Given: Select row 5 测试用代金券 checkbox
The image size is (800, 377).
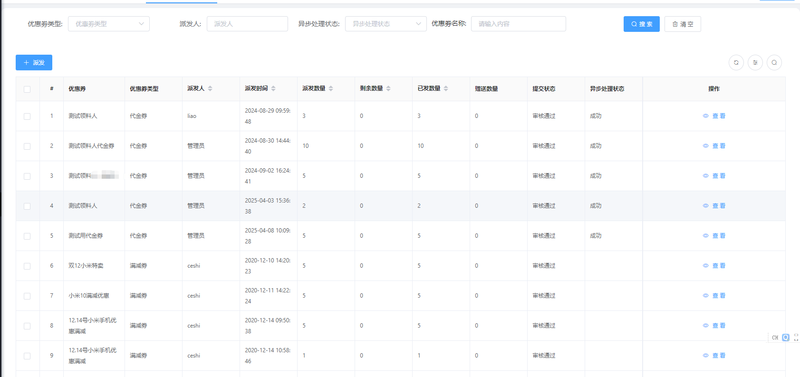Looking at the screenshot, I should point(27,236).
